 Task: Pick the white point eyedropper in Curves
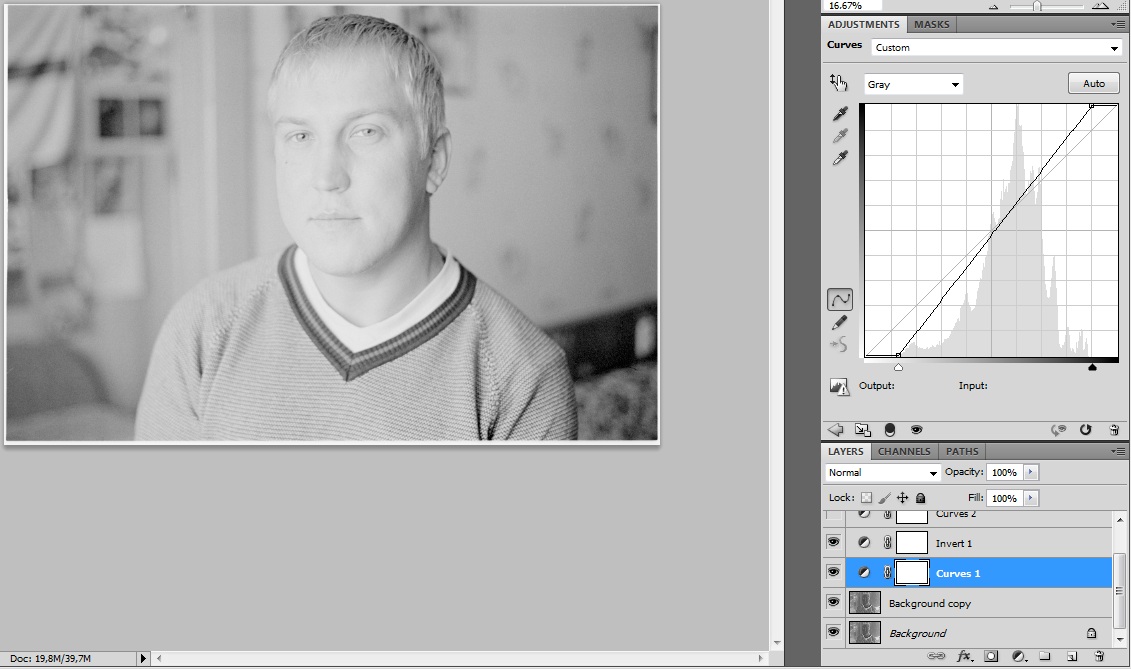(840, 158)
